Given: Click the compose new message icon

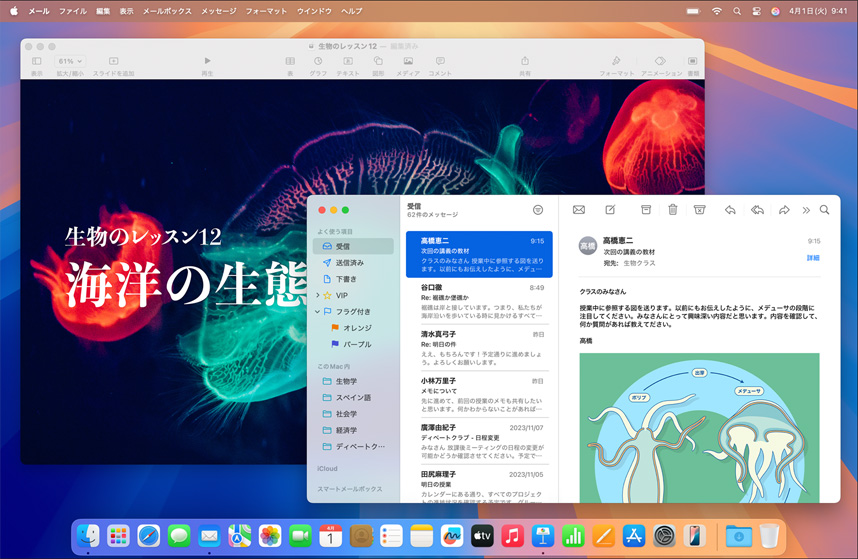Looking at the screenshot, I should (x=610, y=210).
